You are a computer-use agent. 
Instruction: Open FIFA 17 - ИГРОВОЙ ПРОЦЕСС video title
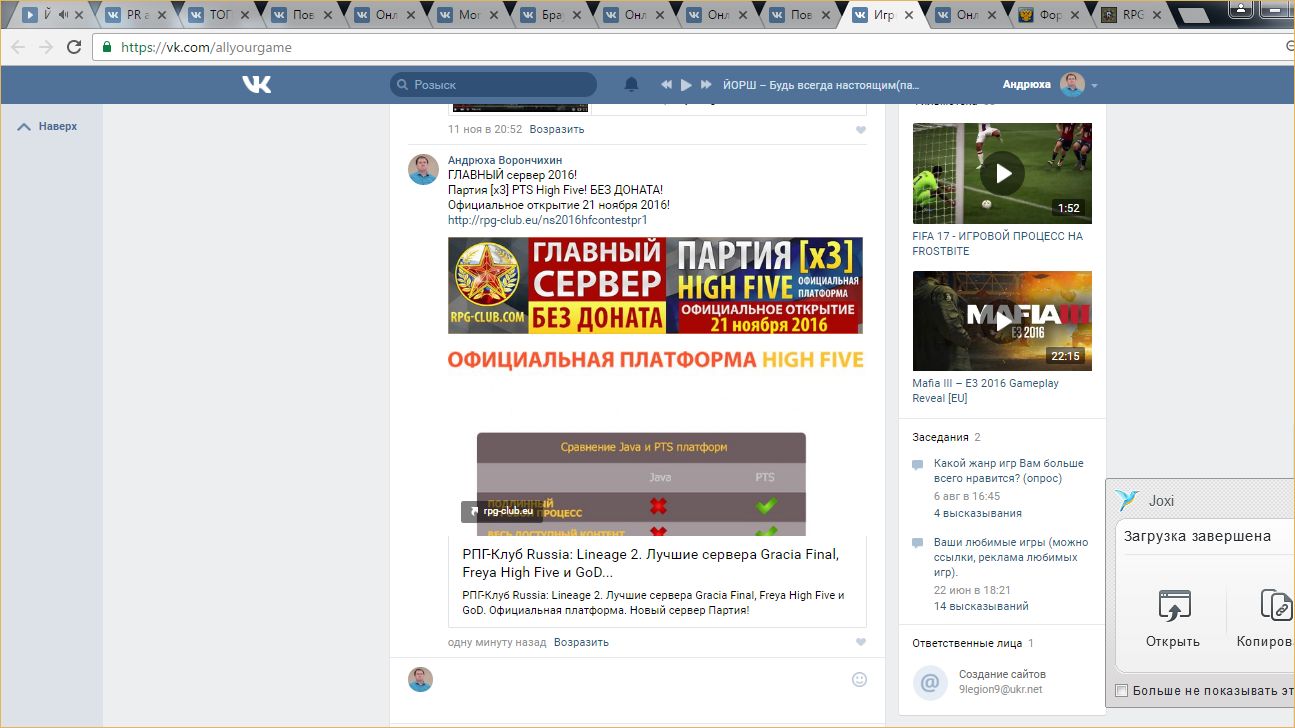click(997, 243)
